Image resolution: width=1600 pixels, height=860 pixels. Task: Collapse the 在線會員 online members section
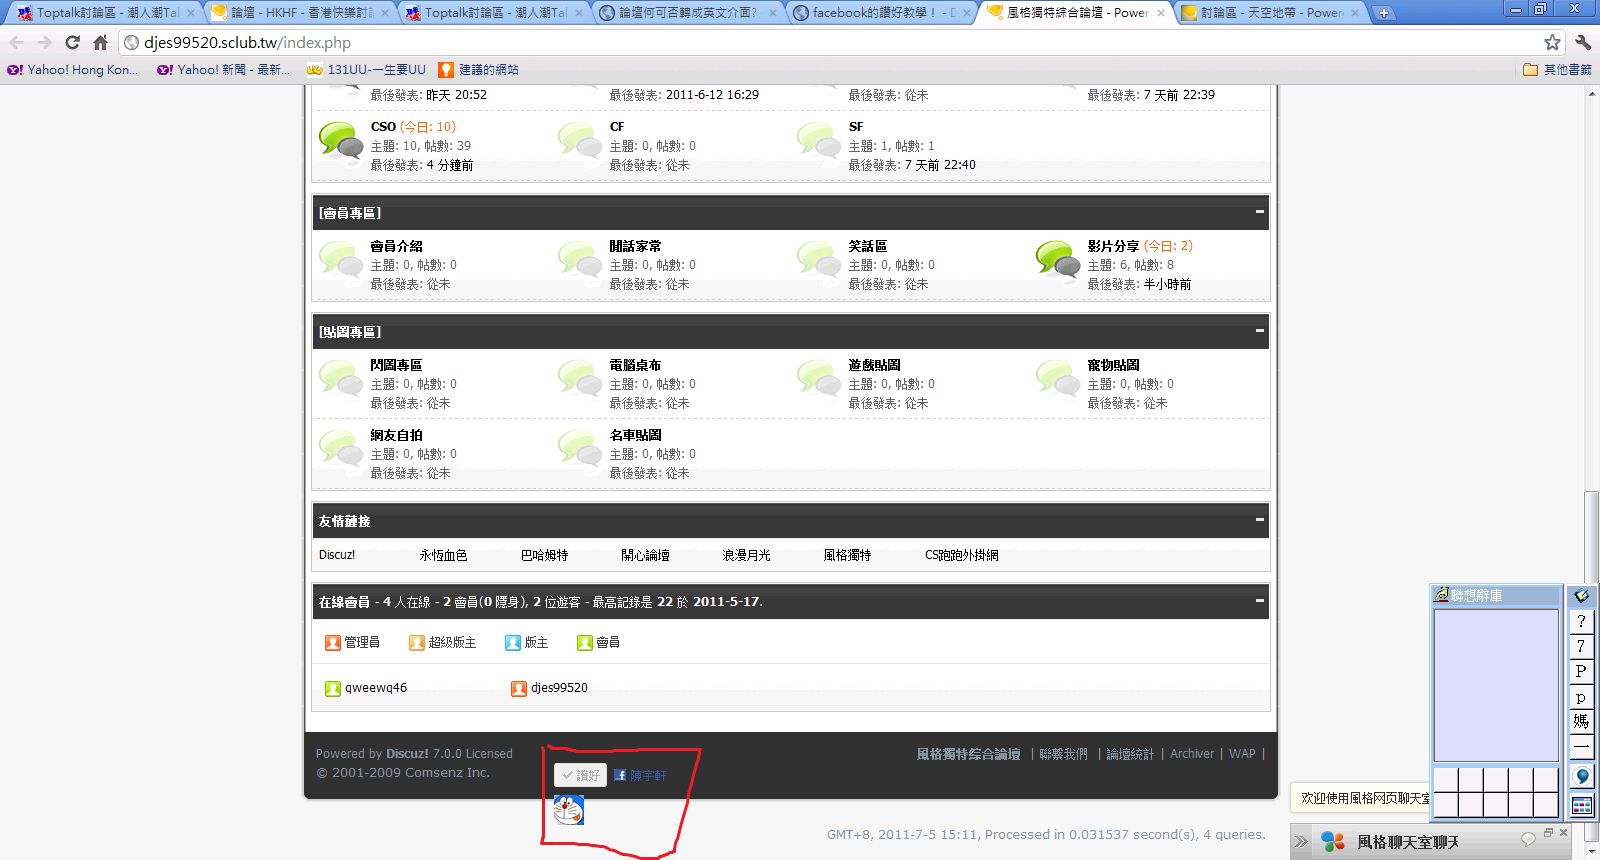[1259, 601]
